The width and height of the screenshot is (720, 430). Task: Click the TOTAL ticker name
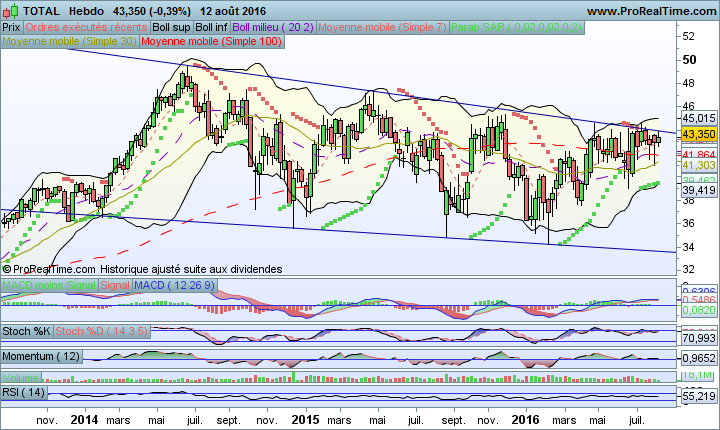(41, 11)
